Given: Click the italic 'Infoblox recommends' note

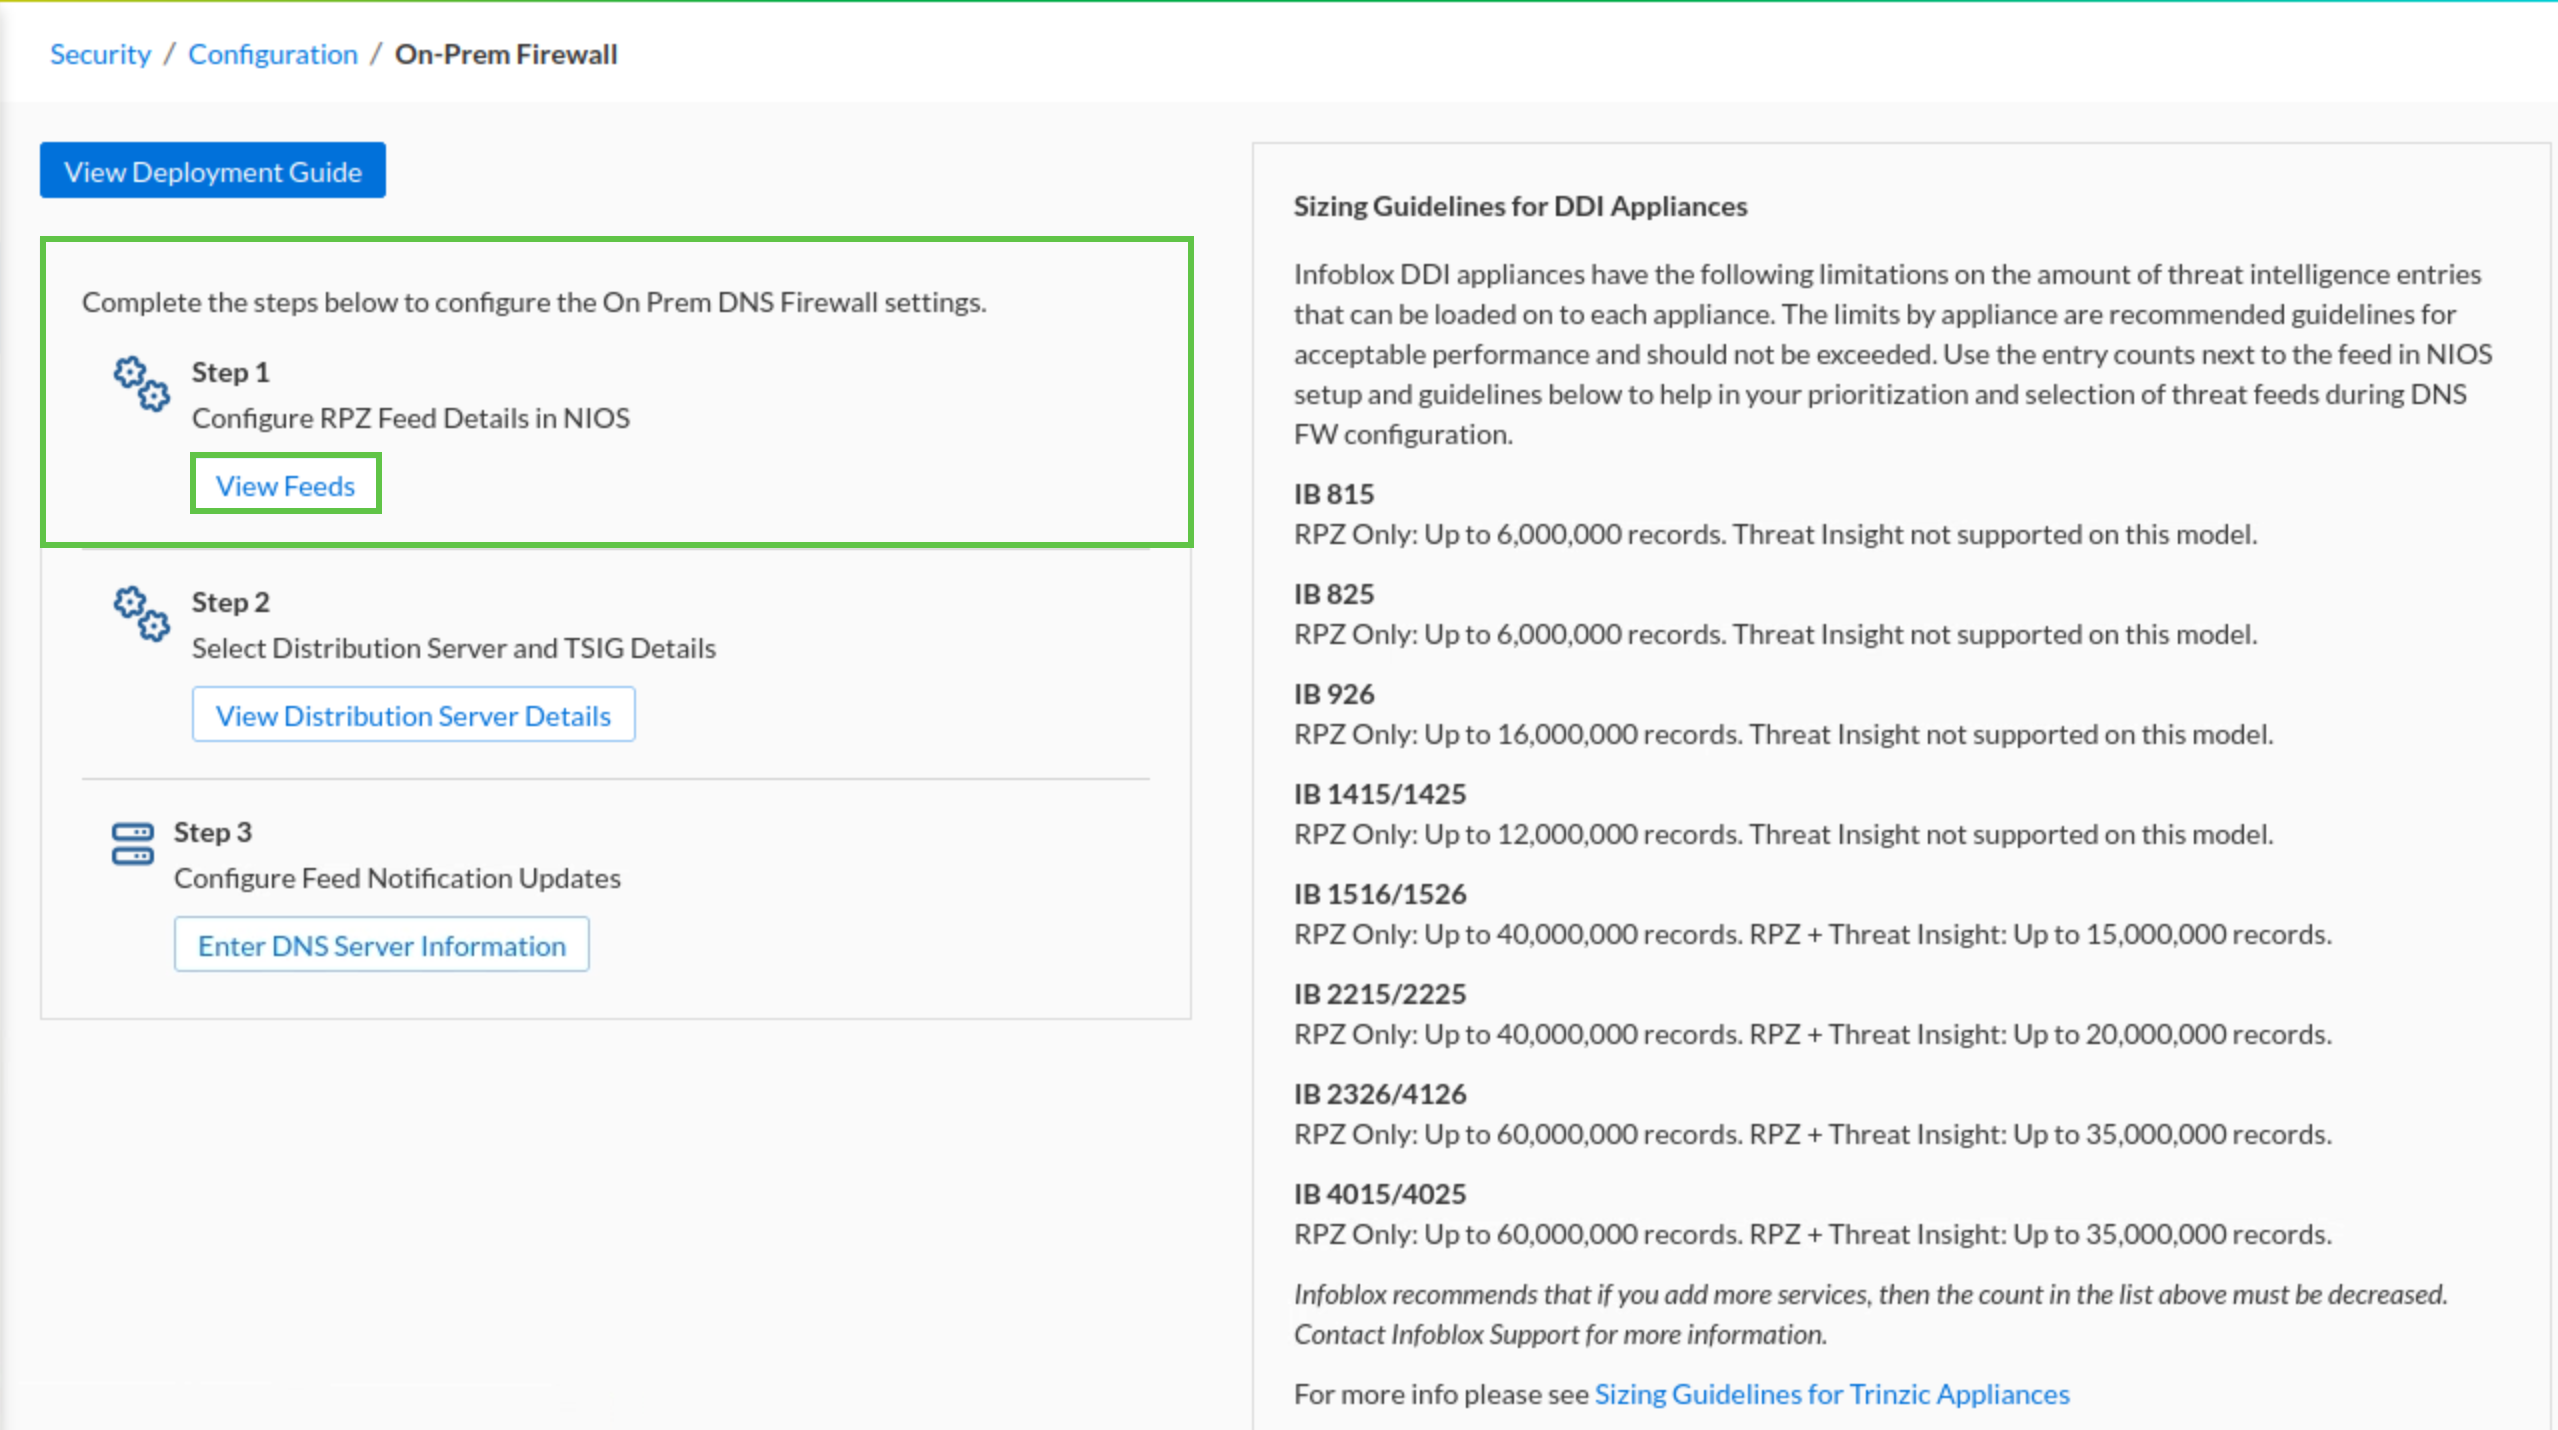Looking at the screenshot, I should coord(1871,1314).
